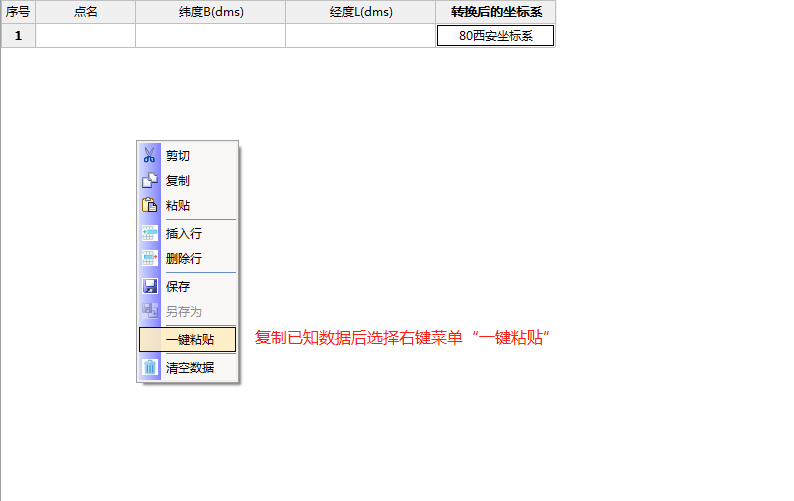Image resolution: width=794 pixels, height=501 pixels.
Task: Select 删除行 in the context menu
Action: click(187, 258)
